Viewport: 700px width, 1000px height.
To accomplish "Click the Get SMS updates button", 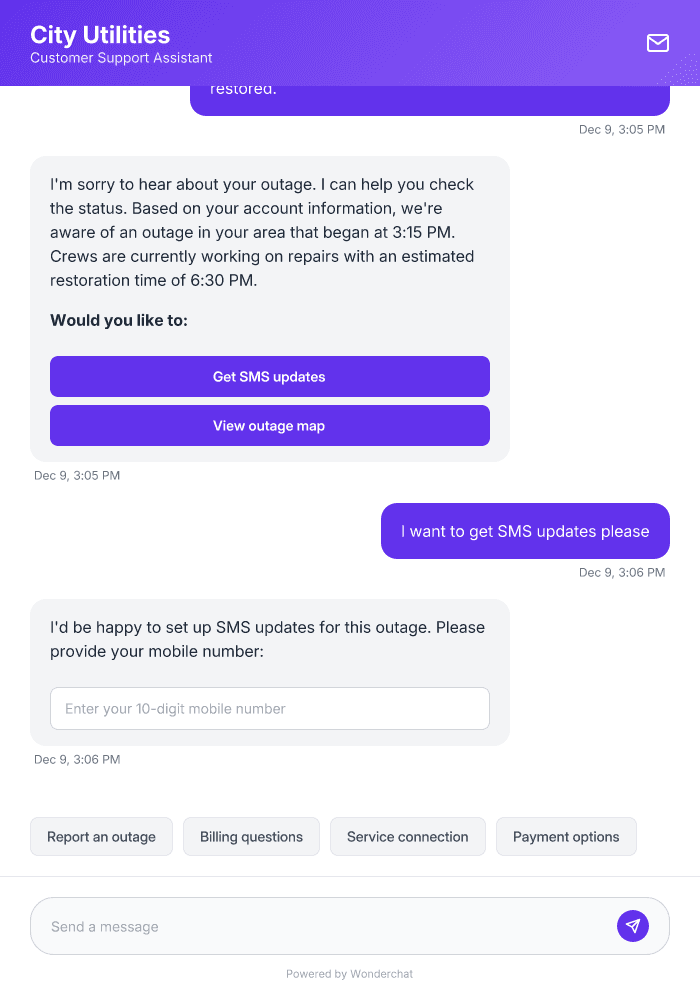I will pos(269,376).
